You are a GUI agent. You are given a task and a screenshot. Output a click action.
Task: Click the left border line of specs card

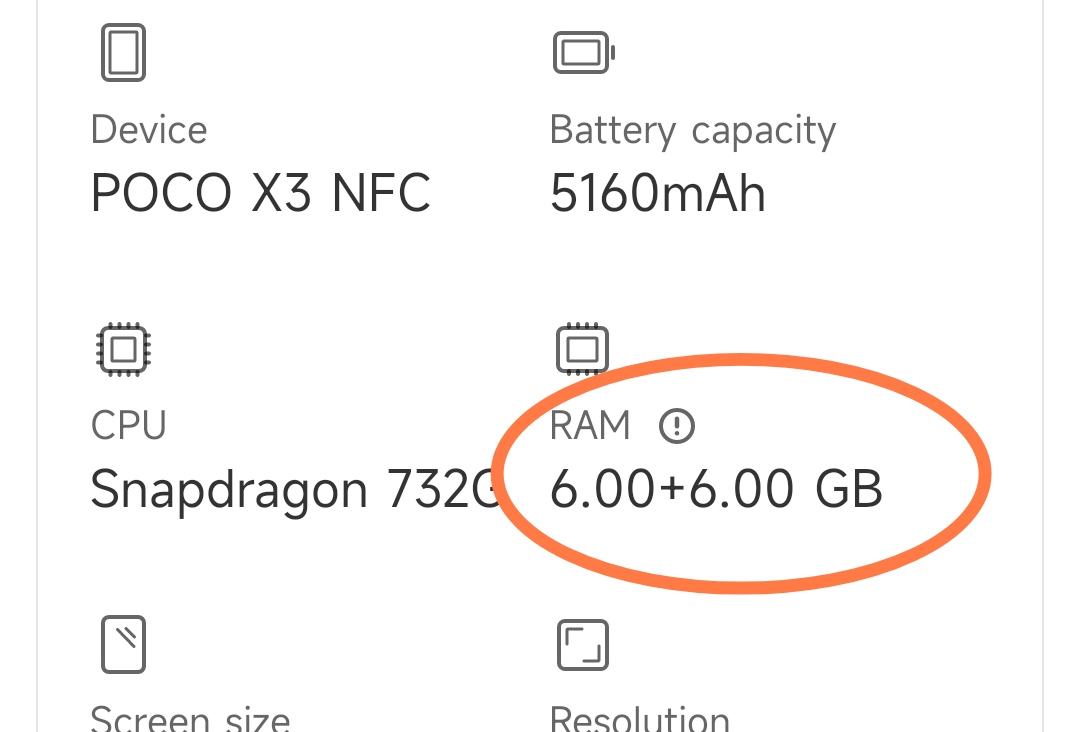(x=37, y=366)
